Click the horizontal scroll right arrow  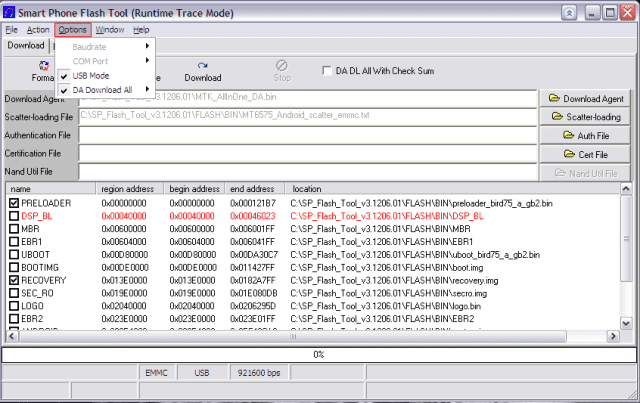point(613,336)
